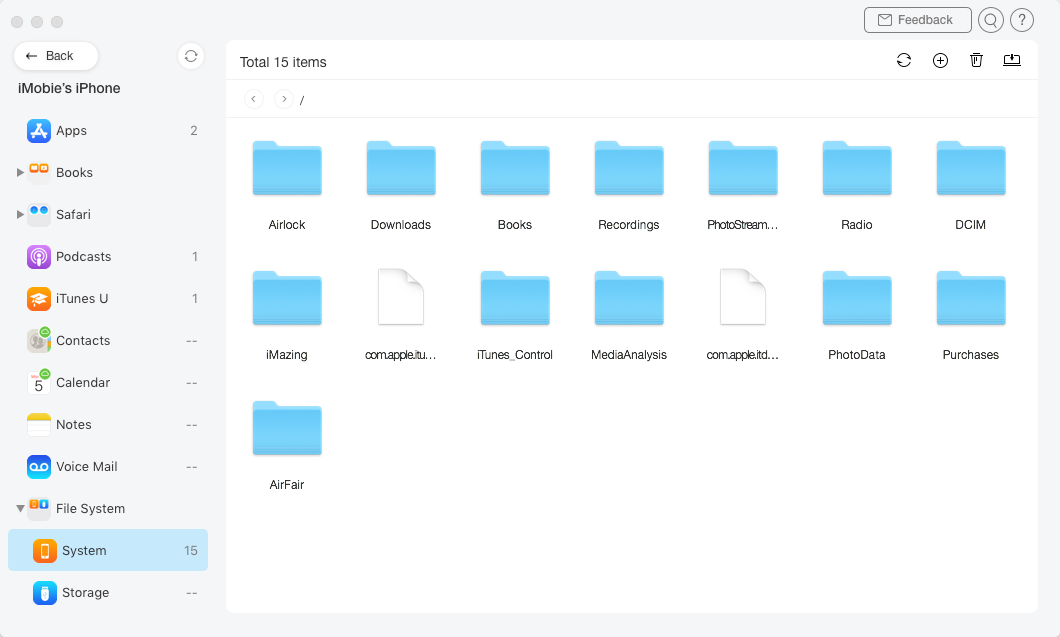Click the root path slash breadcrumb
Viewport: 1060px width, 637px height.
[x=302, y=100]
